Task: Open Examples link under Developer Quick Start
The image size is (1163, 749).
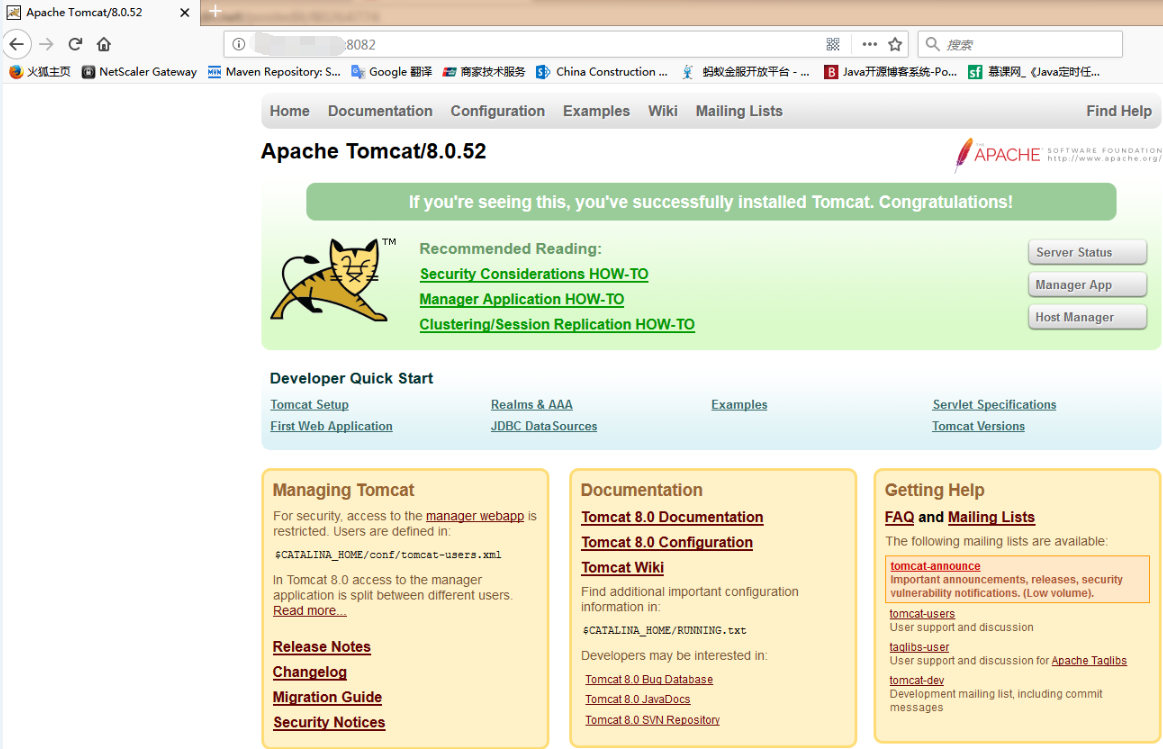Action: pos(739,405)
